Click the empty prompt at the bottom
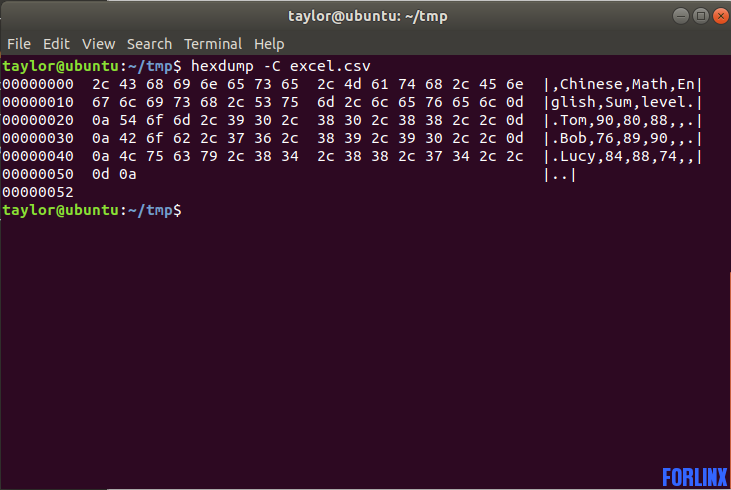Image resolution: width=731 pixels, height=490 pixels. pyautogui.click(x=92, y=210)
